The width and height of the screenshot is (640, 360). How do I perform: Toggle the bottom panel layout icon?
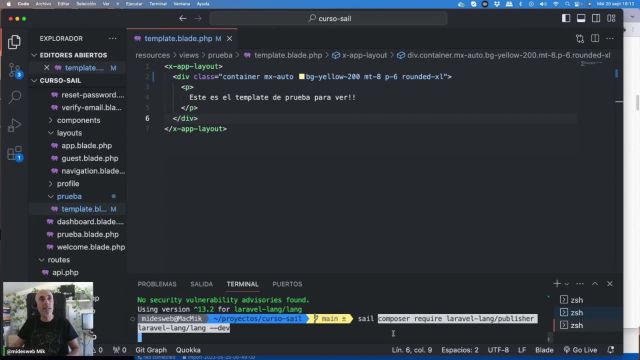[x=581, y=18]
